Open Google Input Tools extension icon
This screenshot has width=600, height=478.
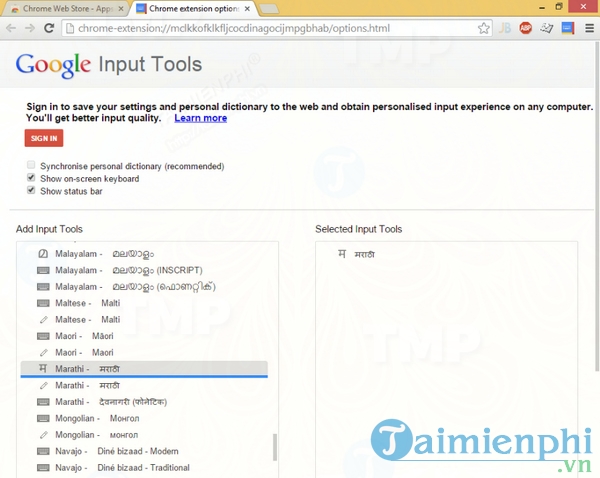point(568,28)
